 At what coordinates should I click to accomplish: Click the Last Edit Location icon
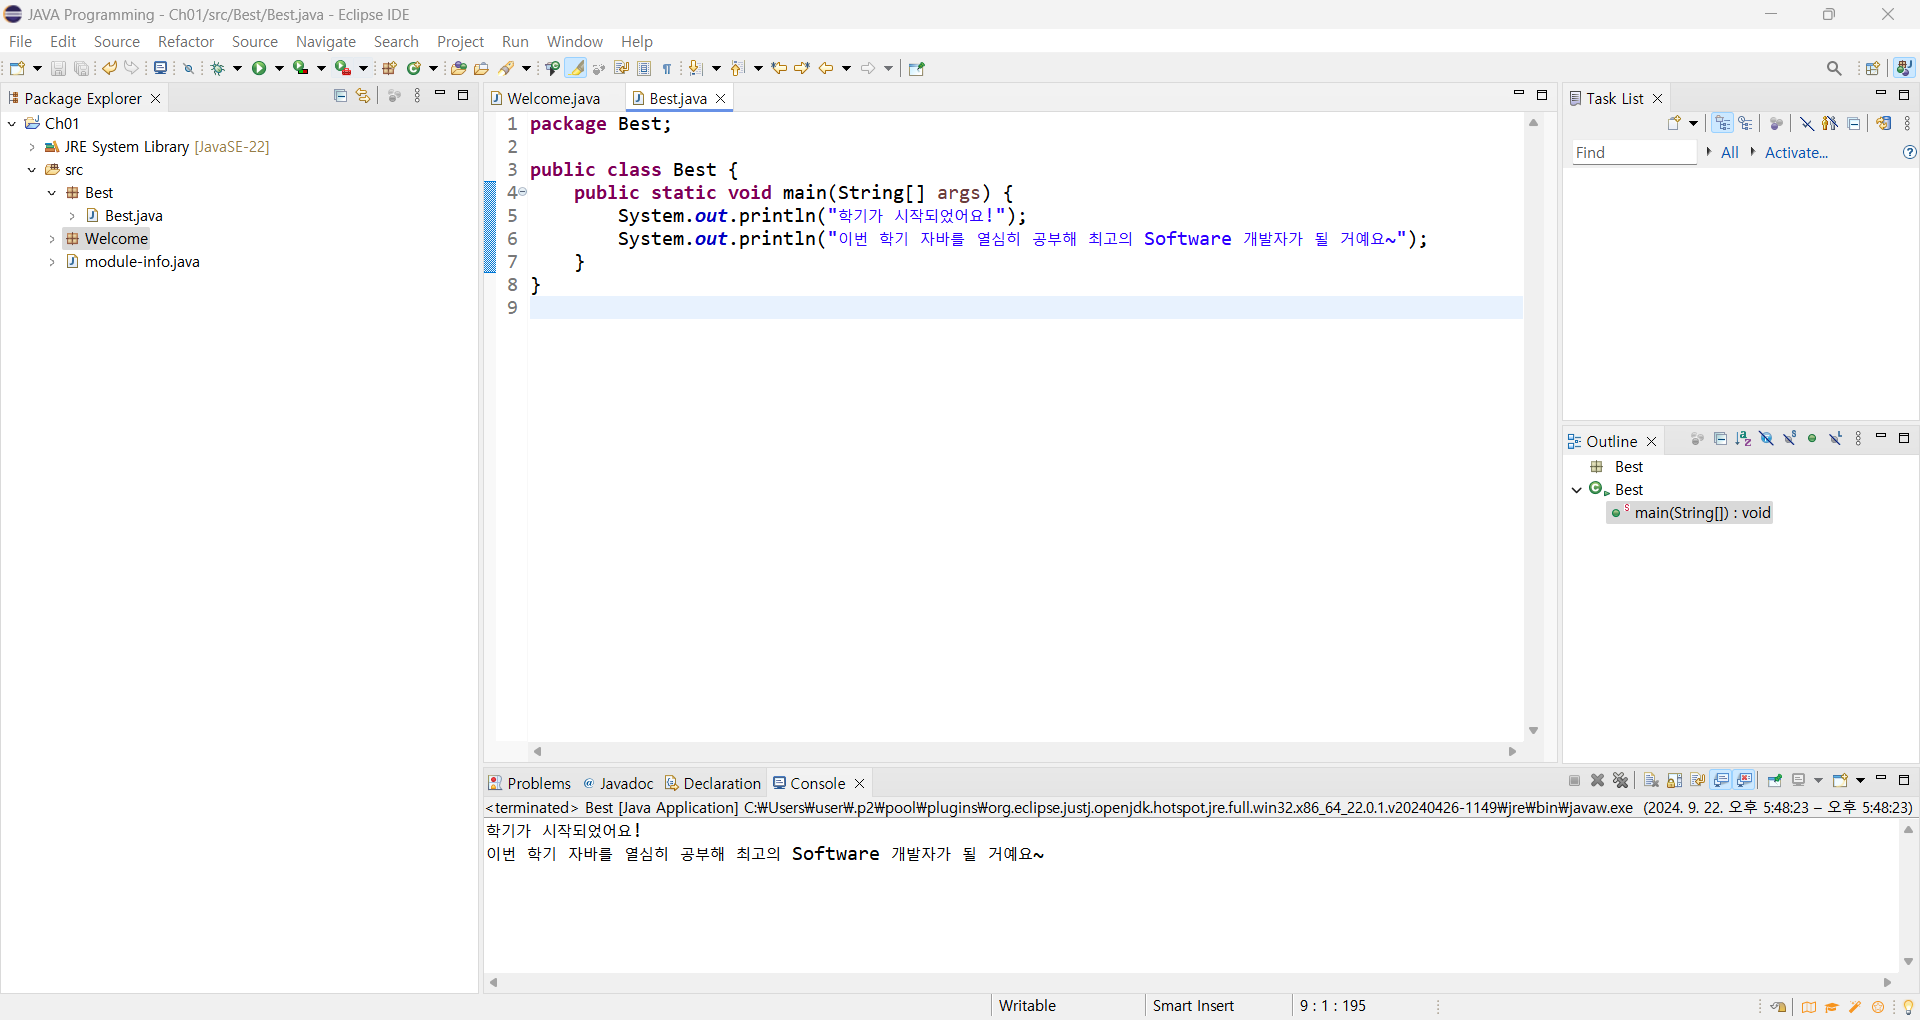click(x=779, y=68)
